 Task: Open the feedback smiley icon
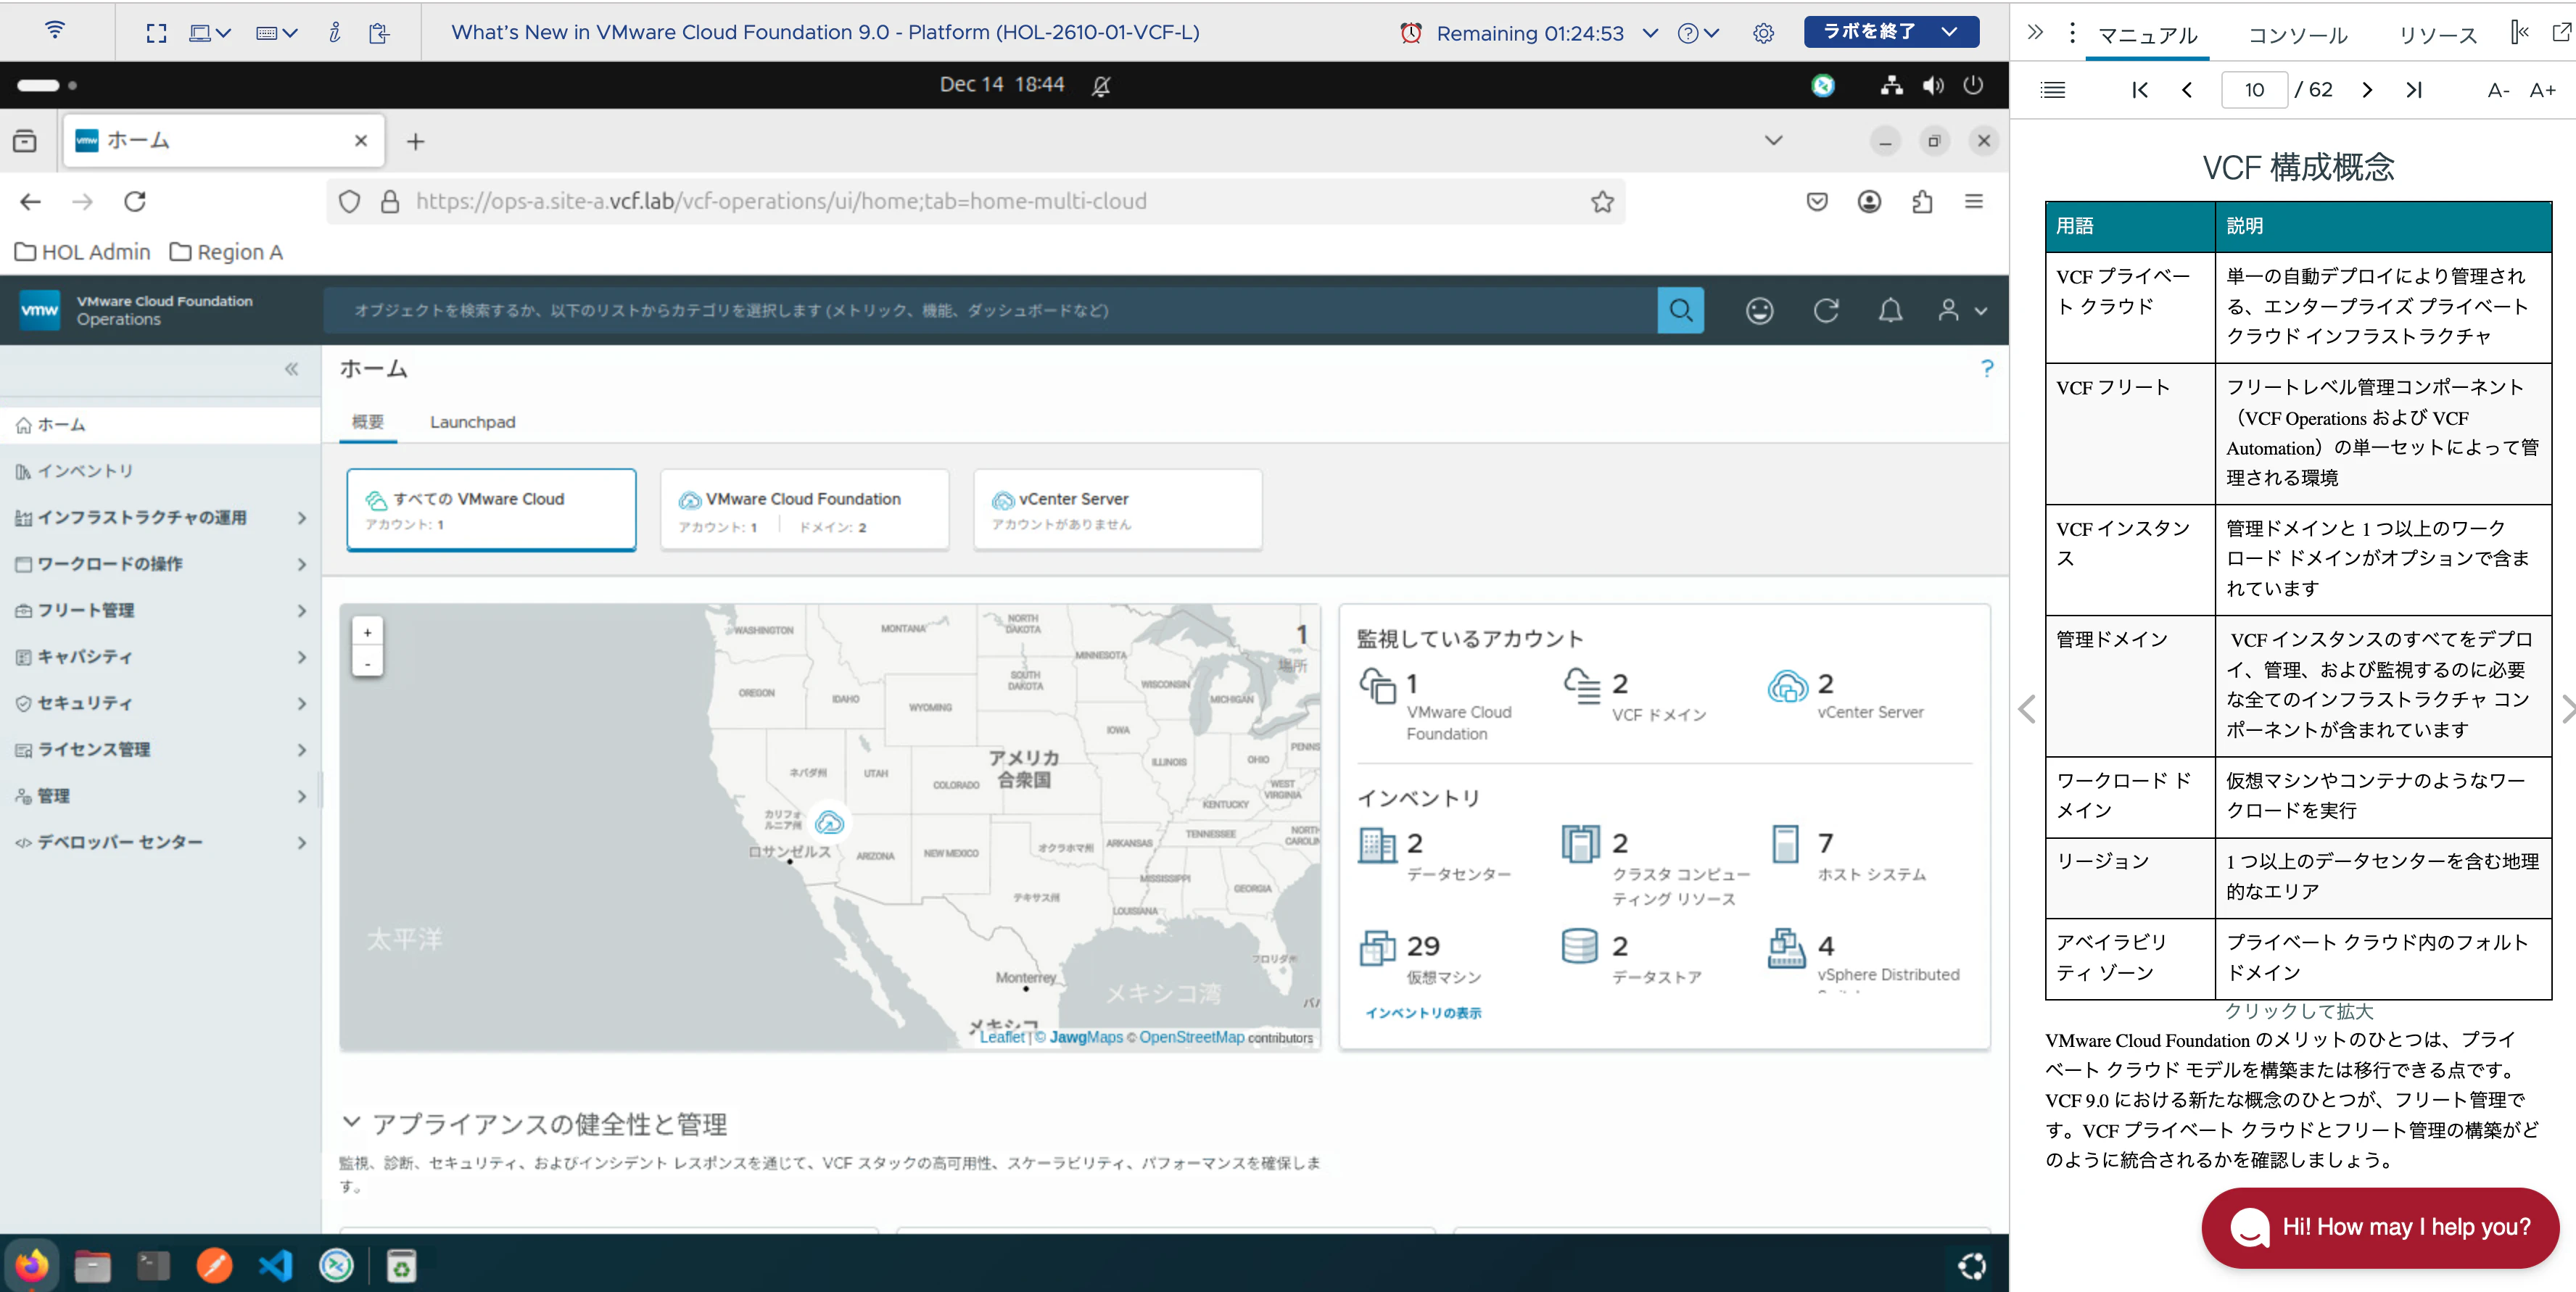(1759, 311)
